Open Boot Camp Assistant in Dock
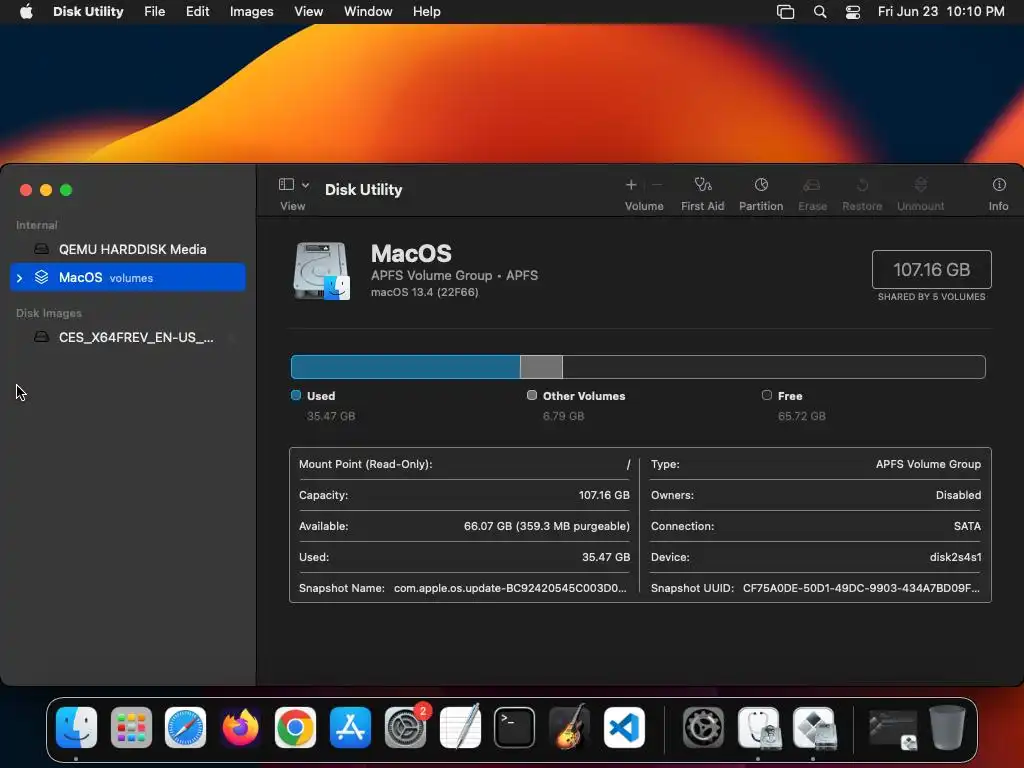The image size is (1024, 768). tap(814, 728)
